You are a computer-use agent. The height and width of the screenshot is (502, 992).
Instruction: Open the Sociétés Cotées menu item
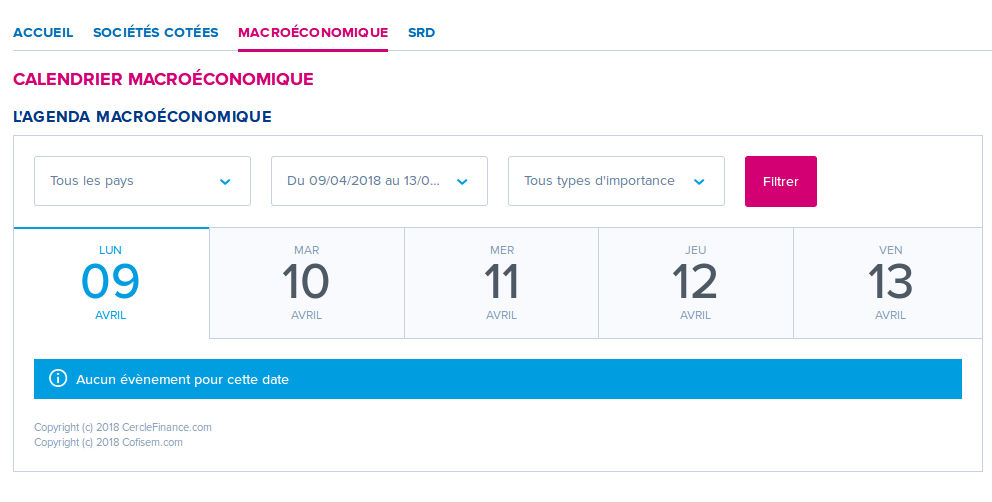click(x=155, y=32)
